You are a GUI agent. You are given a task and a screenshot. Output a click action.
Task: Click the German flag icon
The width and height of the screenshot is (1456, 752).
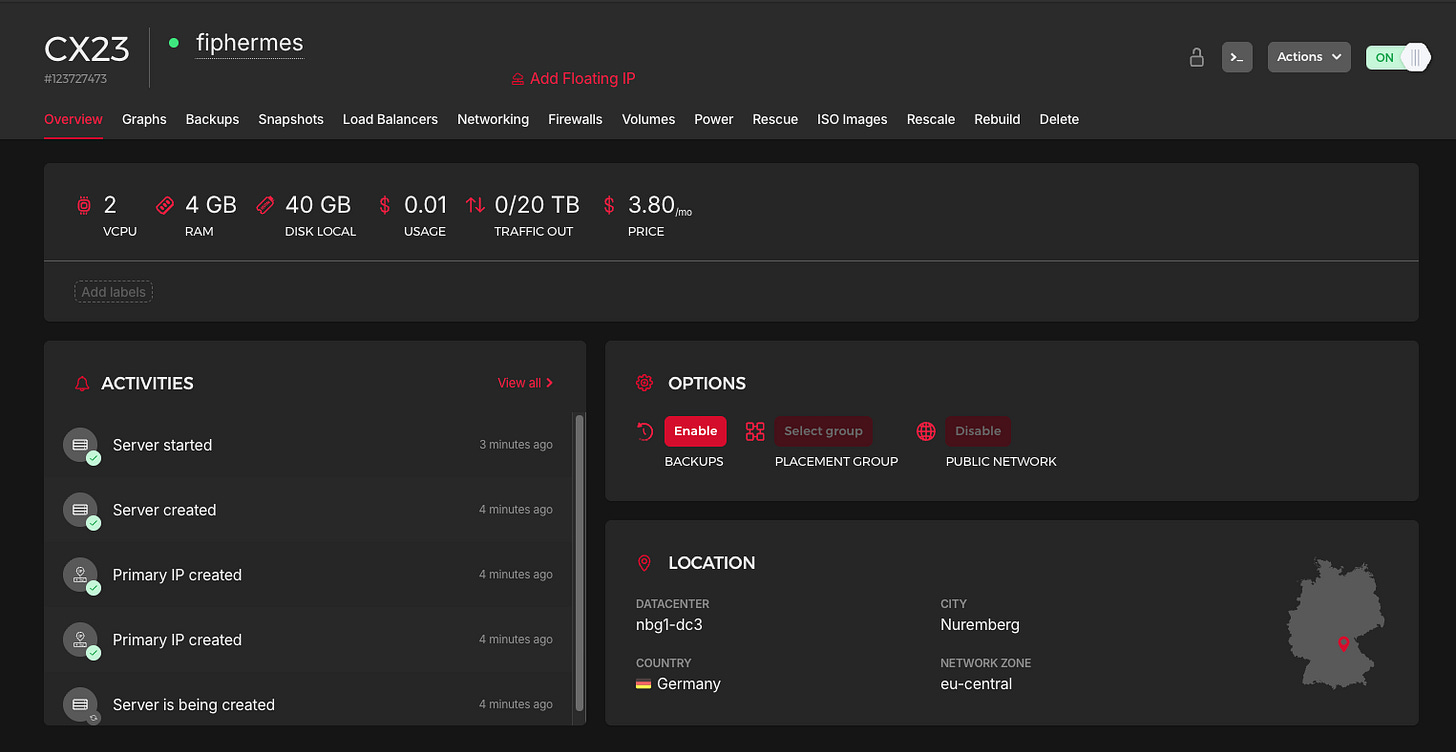pyautogui.click(x=644, y=684)
